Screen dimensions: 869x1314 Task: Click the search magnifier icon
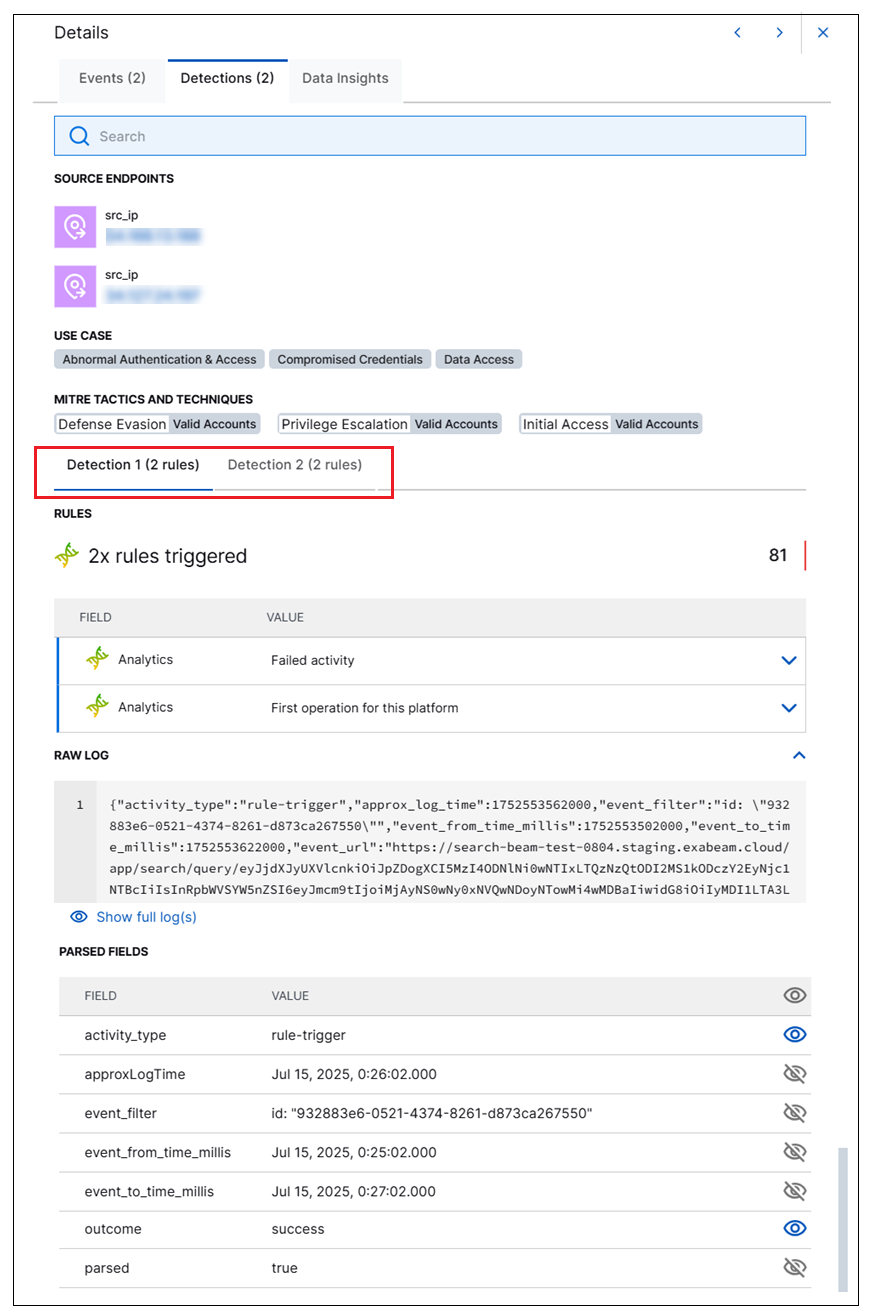80,136
